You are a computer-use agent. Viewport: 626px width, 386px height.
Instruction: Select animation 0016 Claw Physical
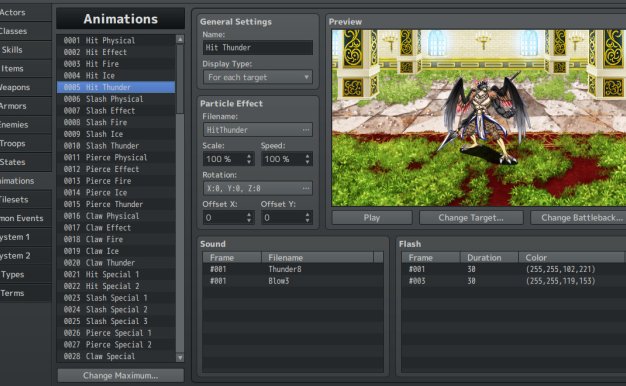click(116, 216)
